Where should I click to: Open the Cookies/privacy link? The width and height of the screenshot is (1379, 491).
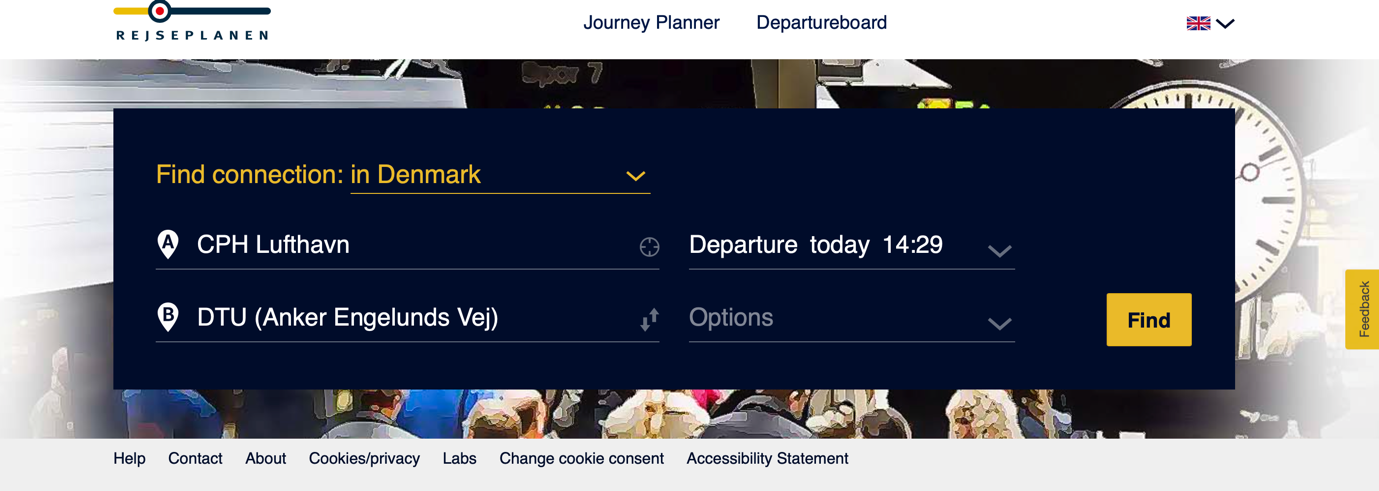point(364,459)
